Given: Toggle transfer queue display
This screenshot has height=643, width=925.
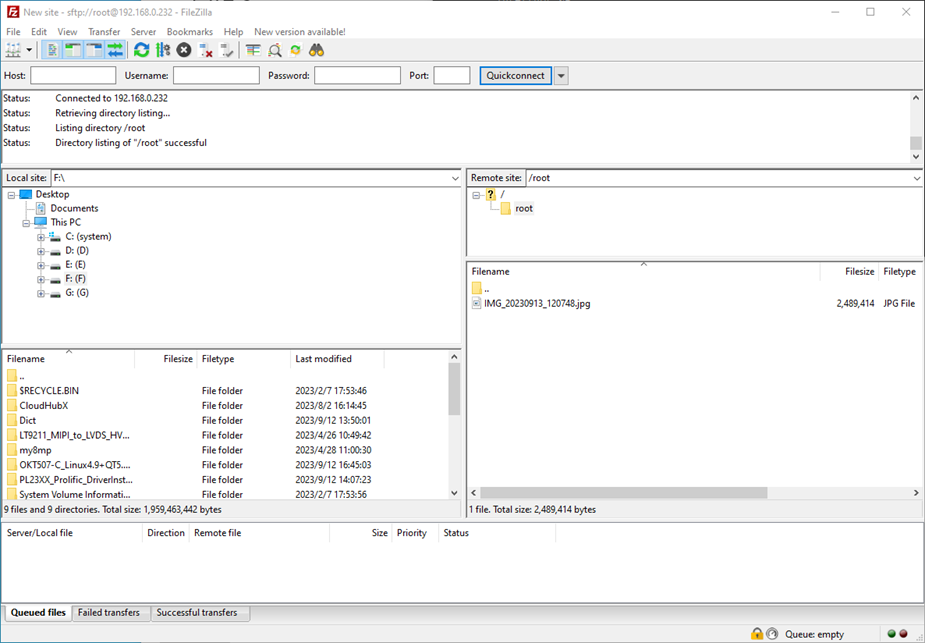Looking at the screenshot, I should point(115,50).
